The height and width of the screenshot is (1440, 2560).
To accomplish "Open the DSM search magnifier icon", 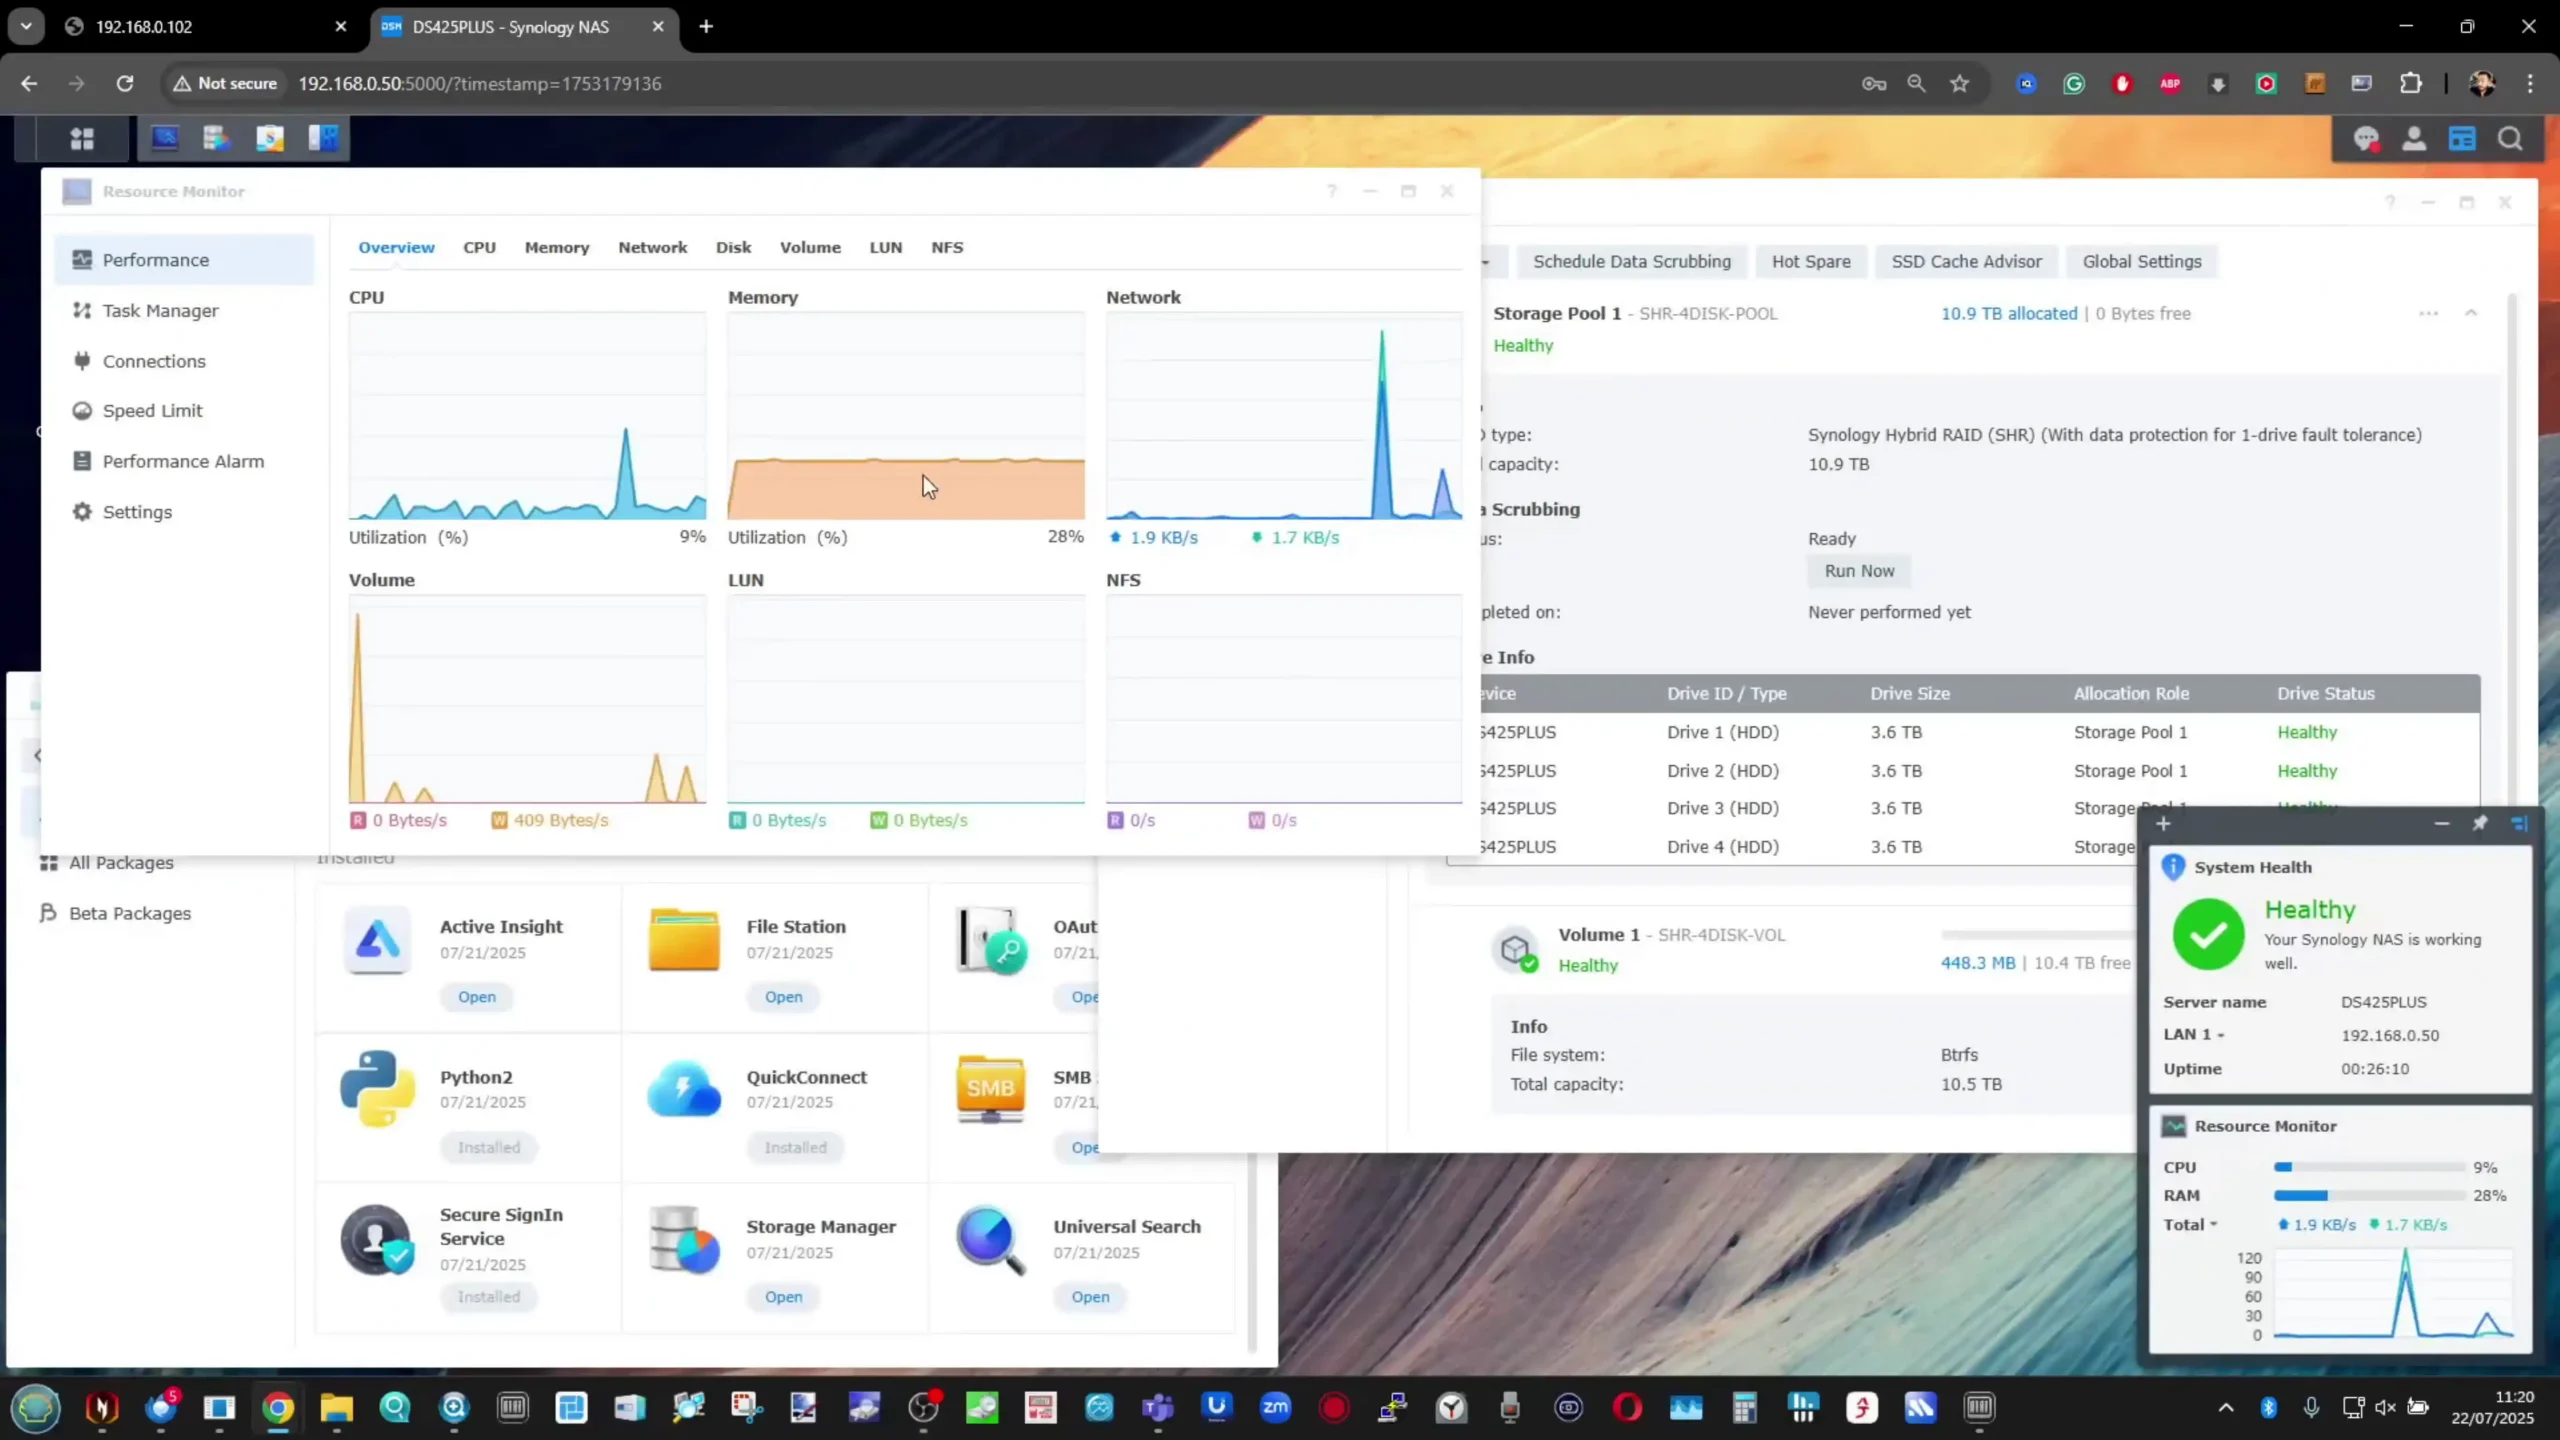I will (2510, 139).
